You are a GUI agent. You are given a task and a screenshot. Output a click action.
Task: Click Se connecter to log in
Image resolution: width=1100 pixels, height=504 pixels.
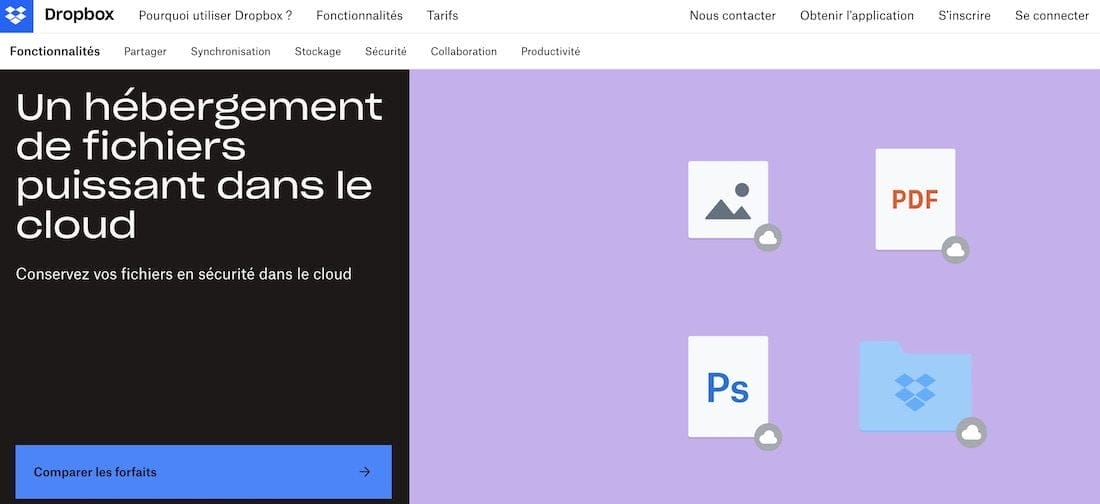click(x=1052, y=15)
